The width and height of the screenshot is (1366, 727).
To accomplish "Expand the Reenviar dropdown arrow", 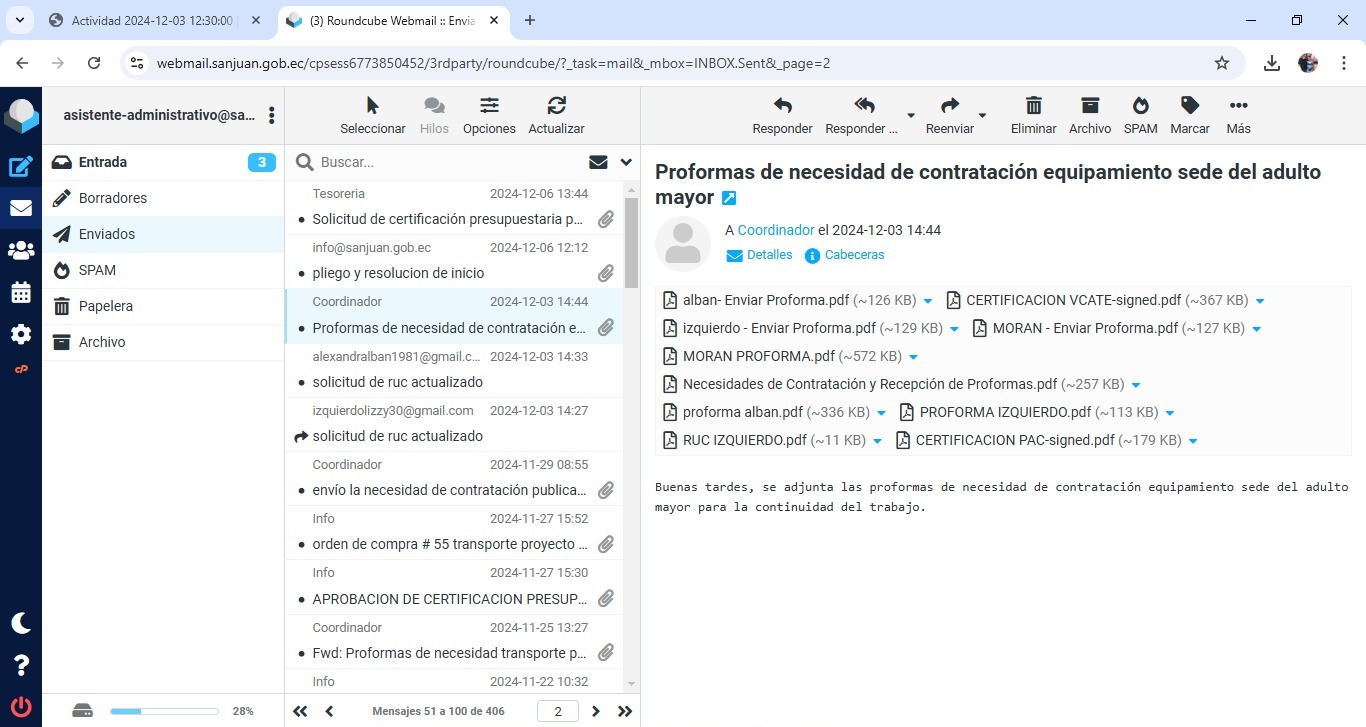I will [982, 115].
